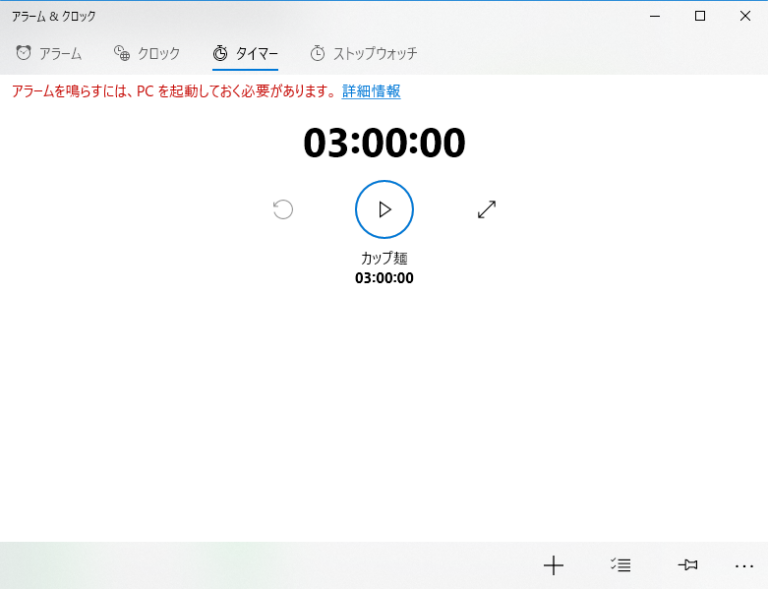Switch to the アラーム tab label
Viewport: 768px width, 589px height.
[x=60, y=54]
